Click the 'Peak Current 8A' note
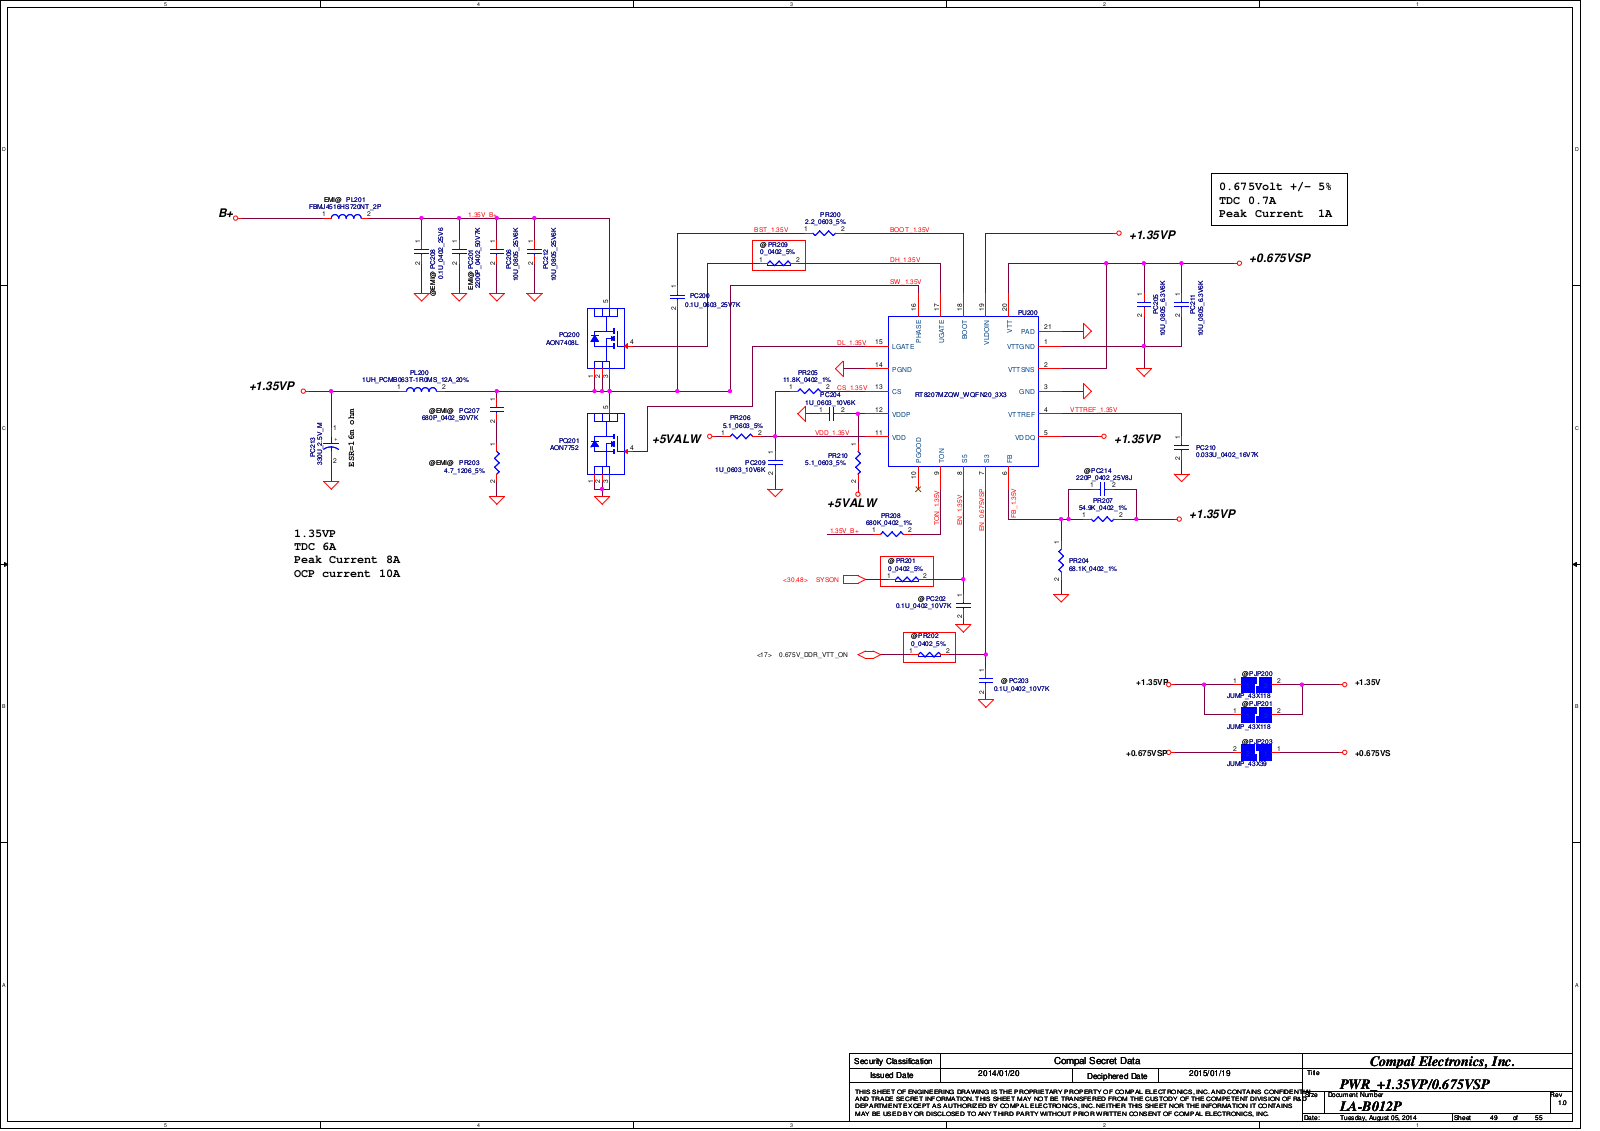1600x1131 pixels. point(347,560)
